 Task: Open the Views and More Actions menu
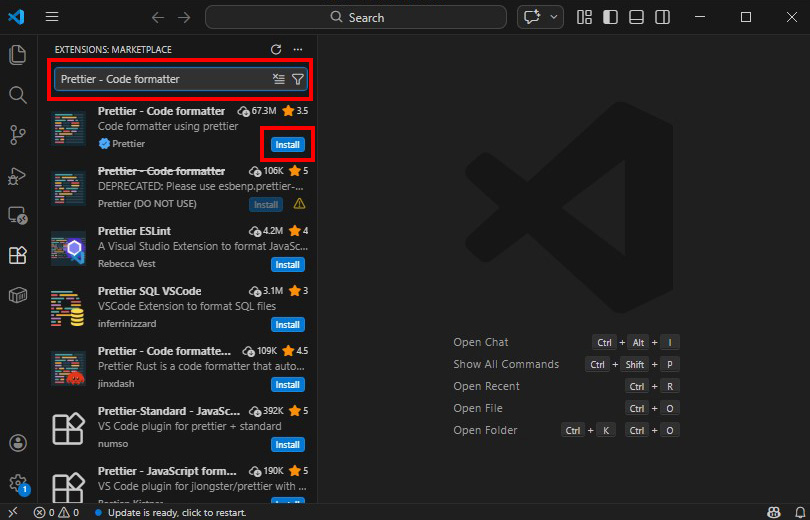point(297,49)
